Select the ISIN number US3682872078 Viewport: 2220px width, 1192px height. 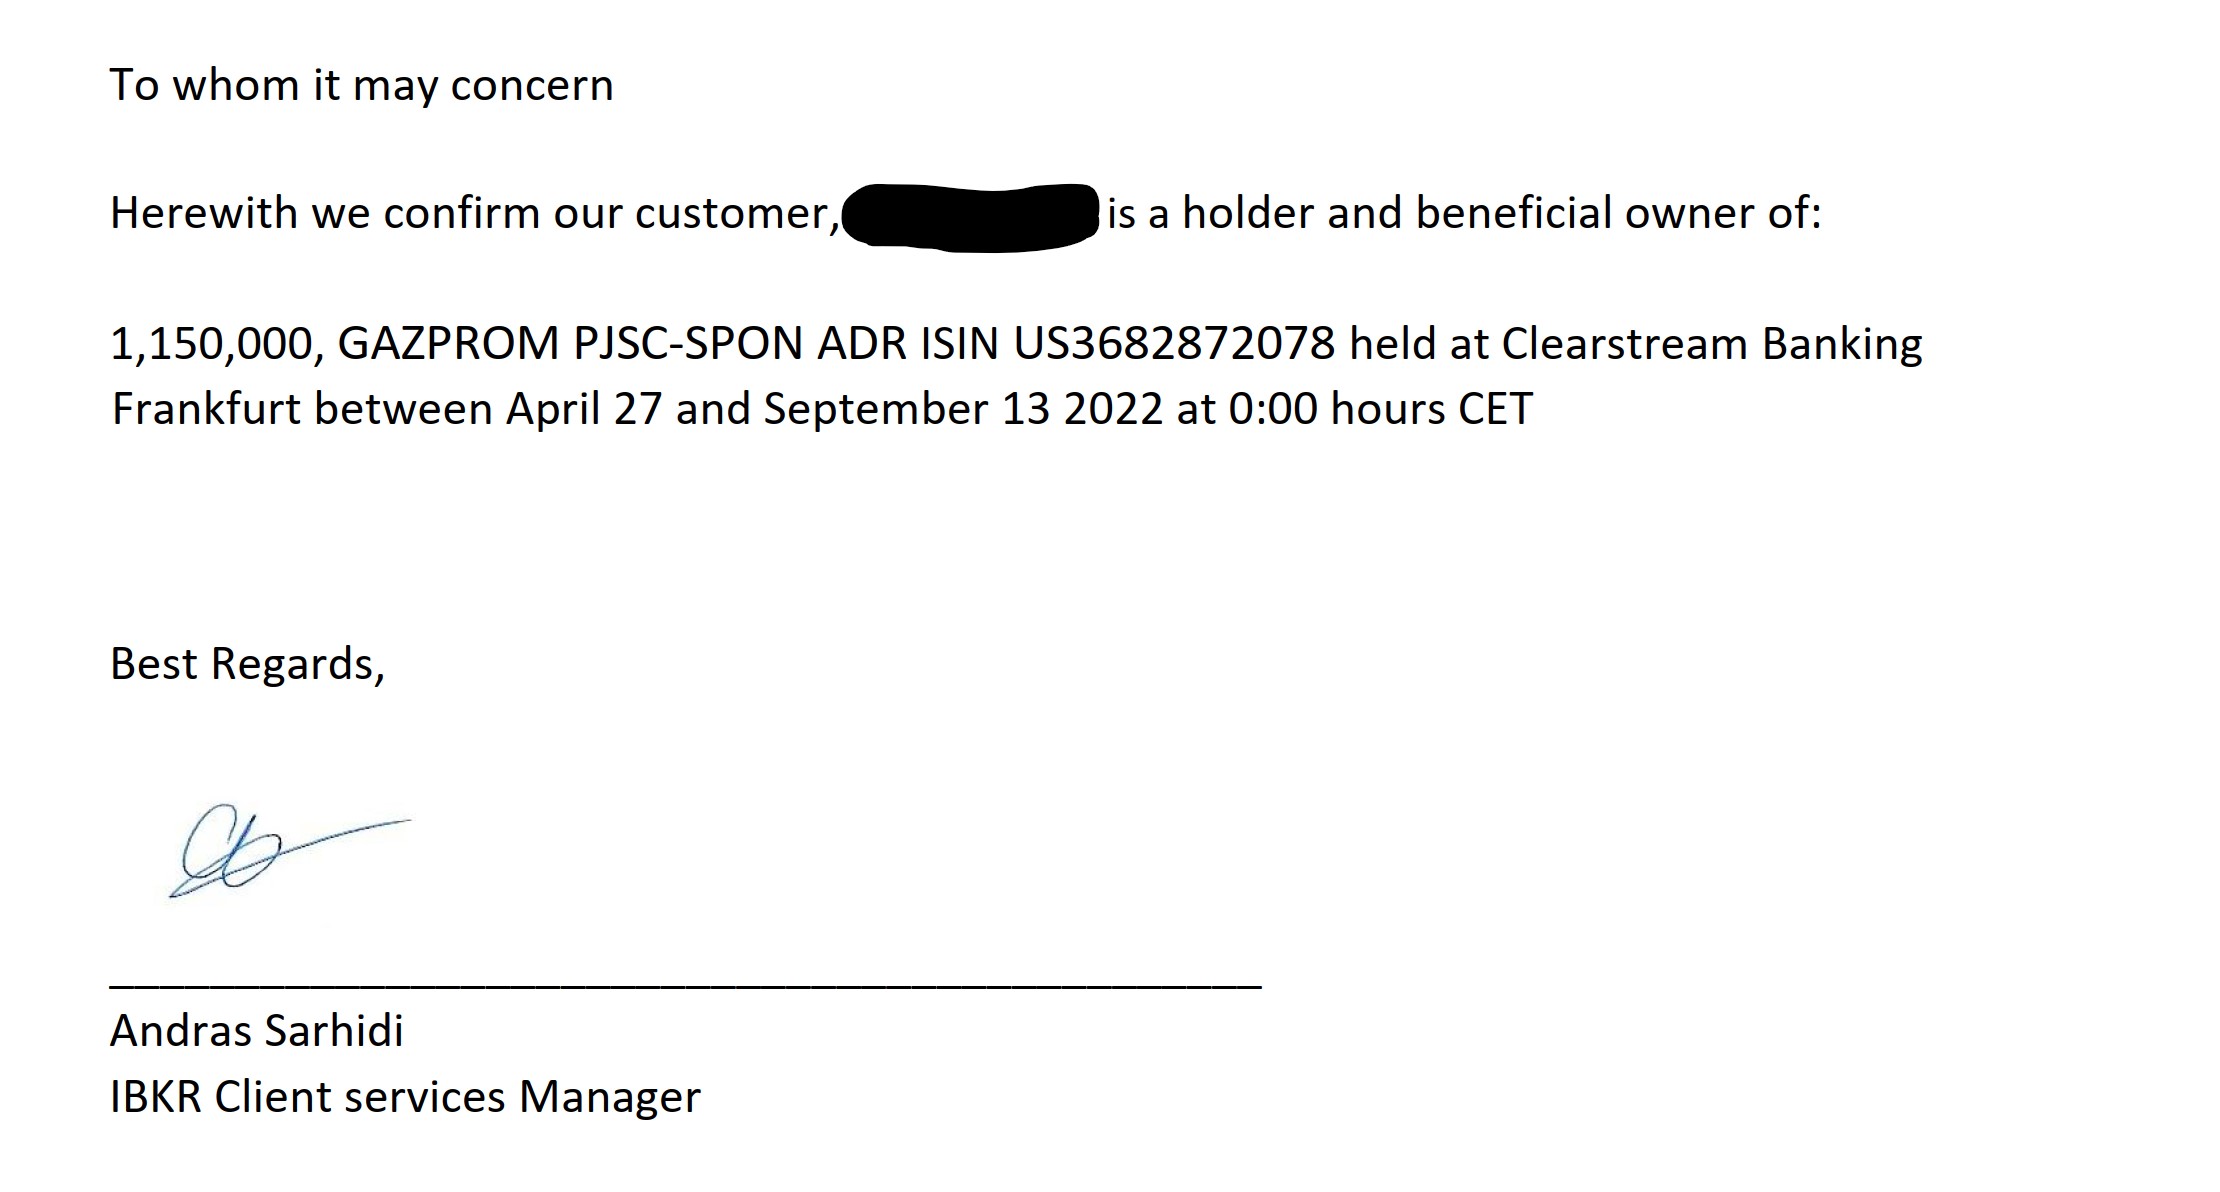point(1174,344)
